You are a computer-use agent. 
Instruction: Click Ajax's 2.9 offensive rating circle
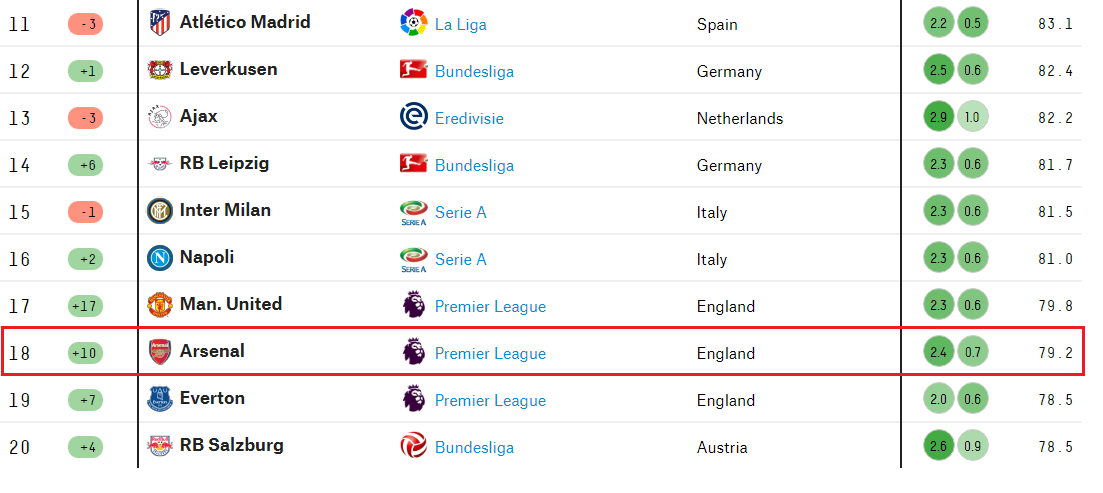pos(938,118)
